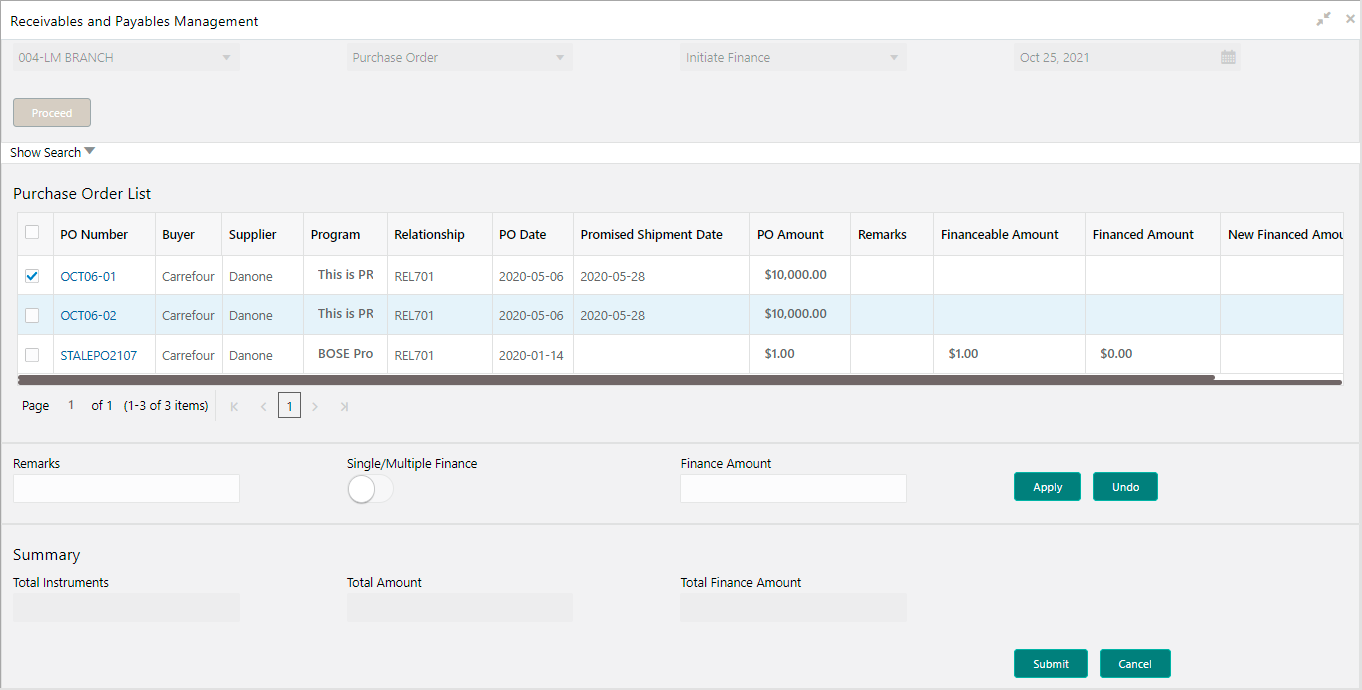
Task: Click the Cancel button
Action: 1135,664
